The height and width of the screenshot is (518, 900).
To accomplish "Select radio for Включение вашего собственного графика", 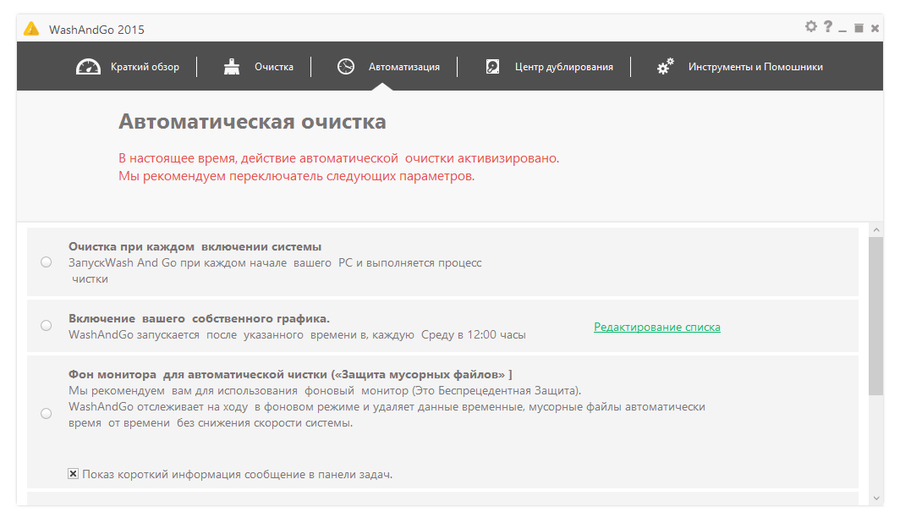I will [x=46, y=326].
